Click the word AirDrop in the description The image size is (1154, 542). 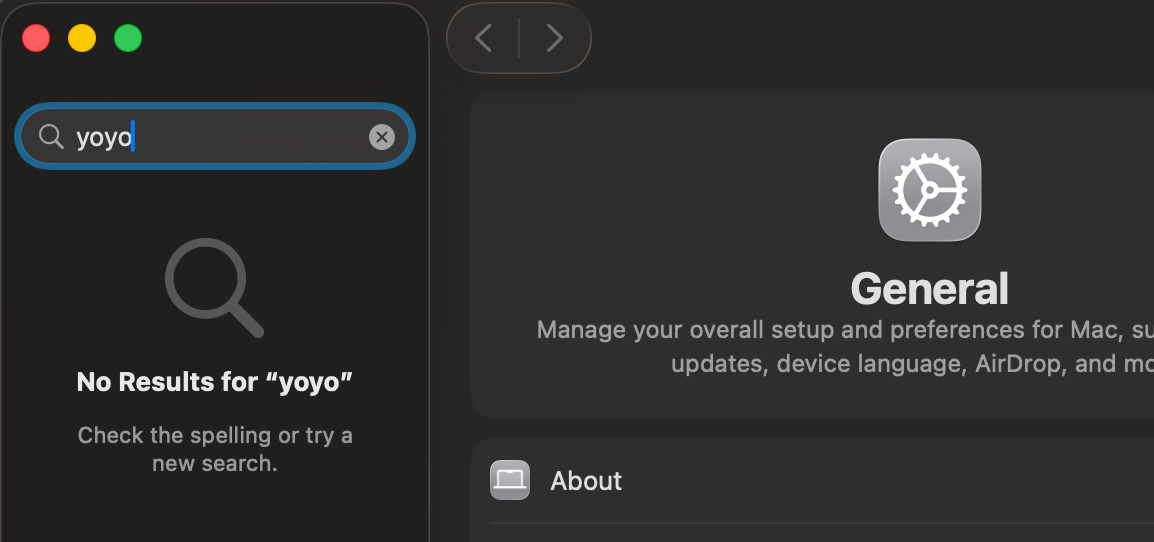click(x=1015, y=363)
